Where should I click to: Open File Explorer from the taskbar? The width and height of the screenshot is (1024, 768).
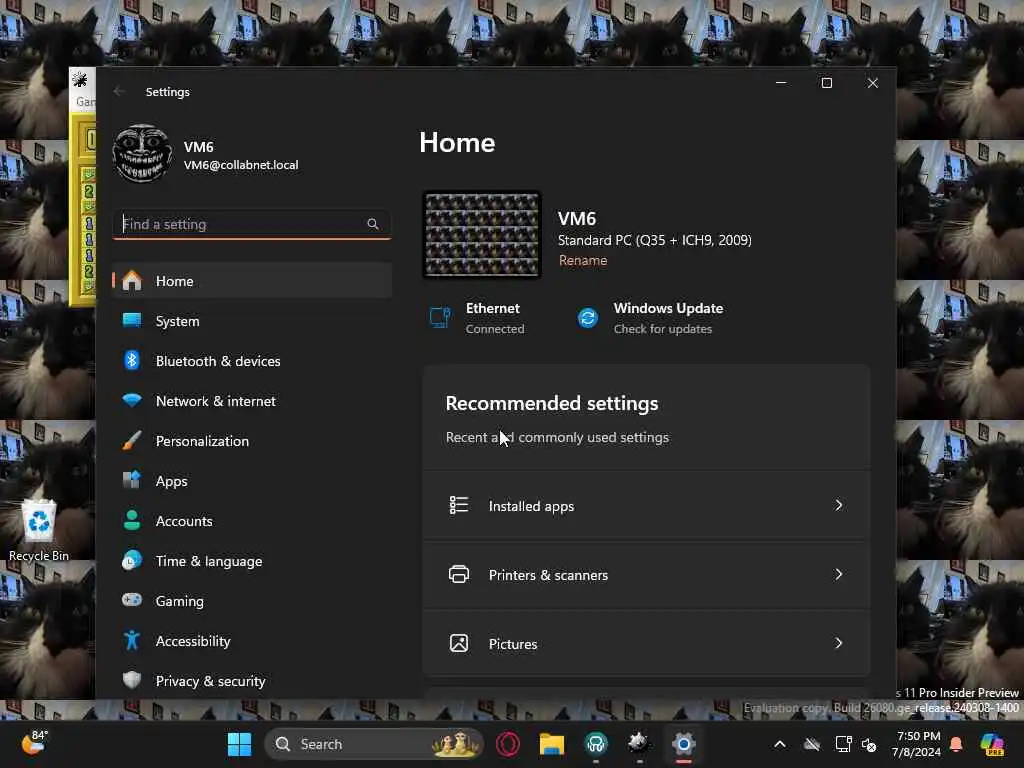click(552, 744)
